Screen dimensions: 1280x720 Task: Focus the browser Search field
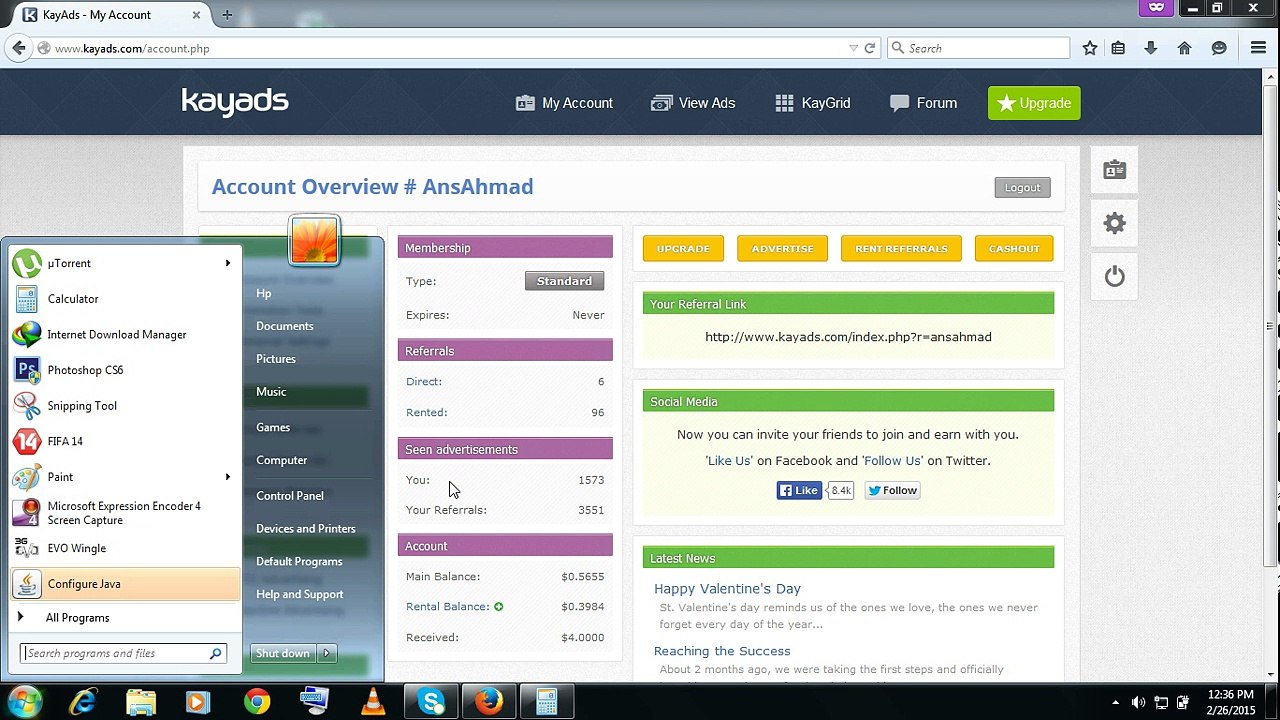click(978, 48)
